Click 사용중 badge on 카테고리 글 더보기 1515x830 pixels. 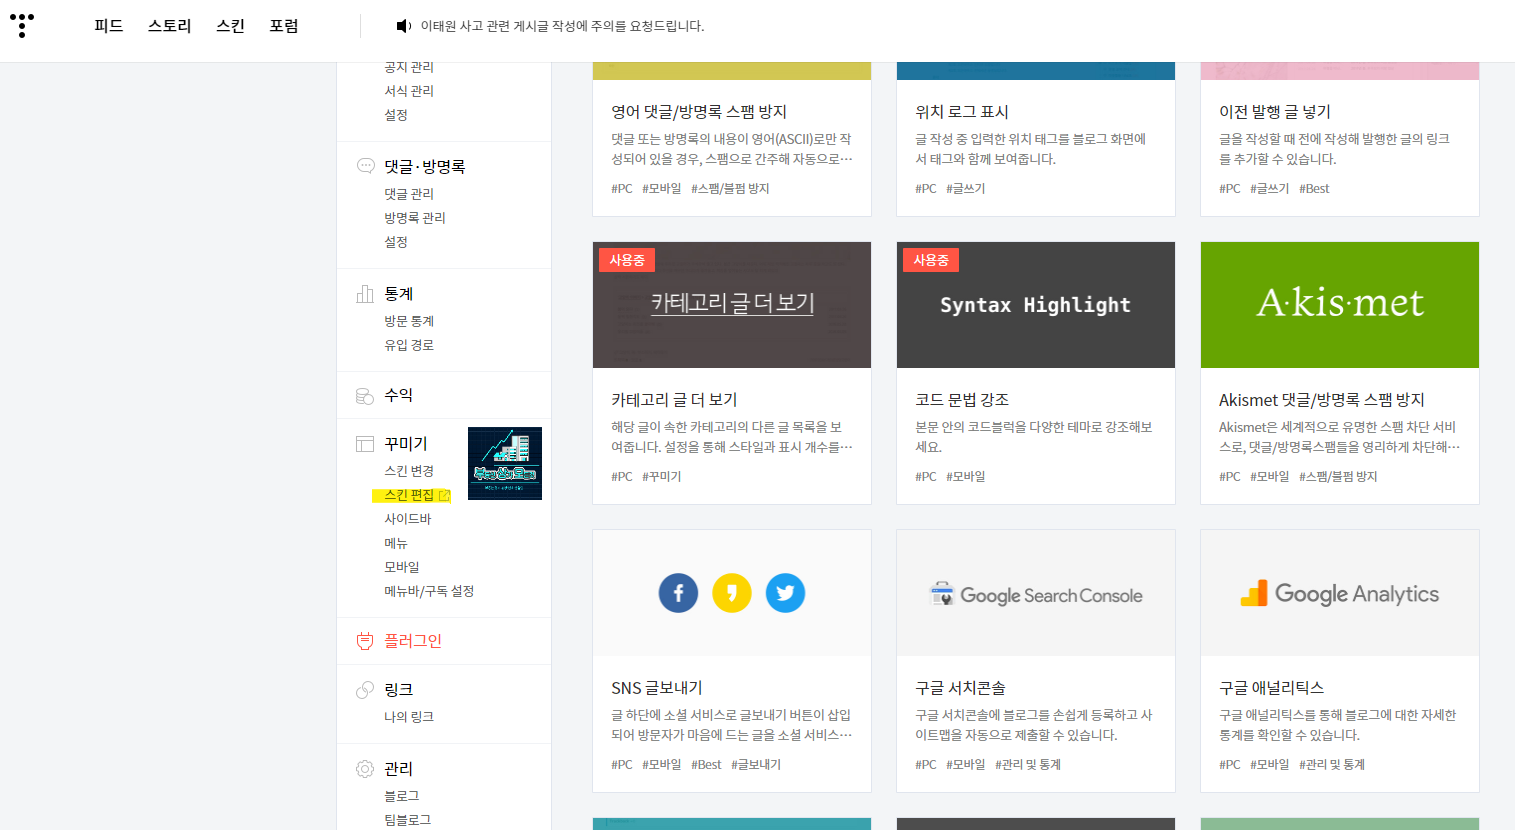coord(627,260)
